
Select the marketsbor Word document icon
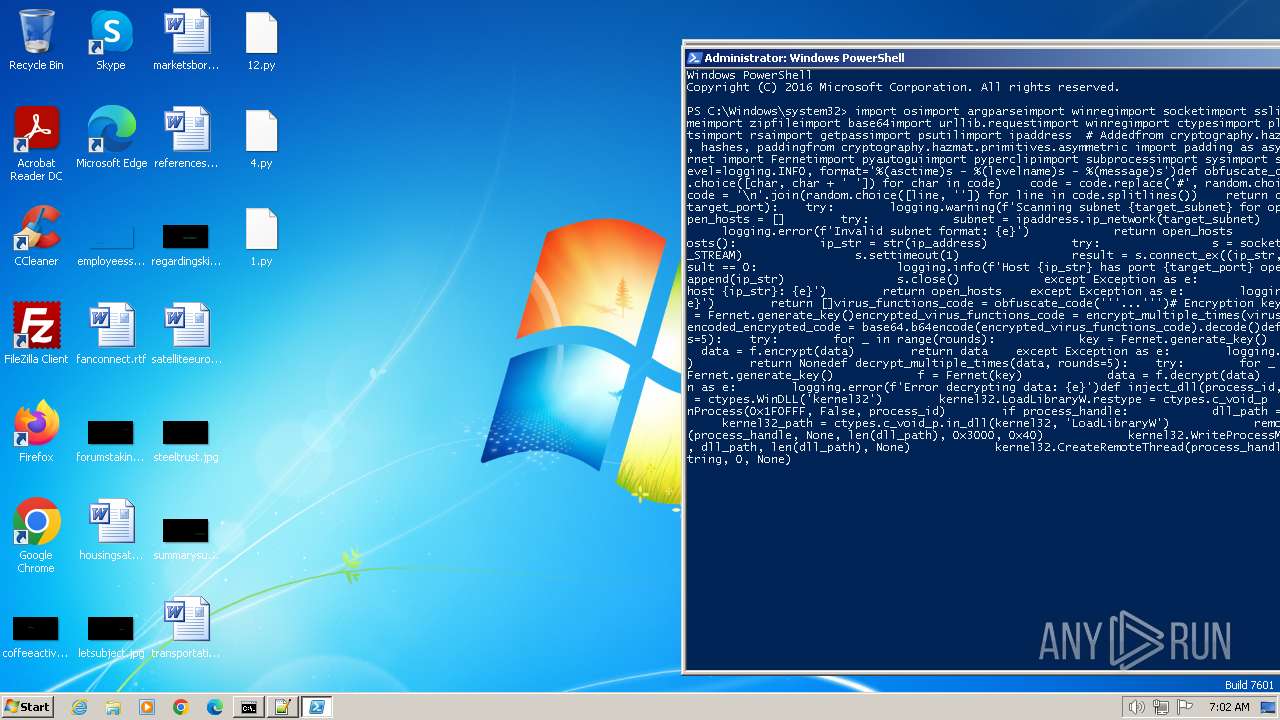(x=186, y=40)
